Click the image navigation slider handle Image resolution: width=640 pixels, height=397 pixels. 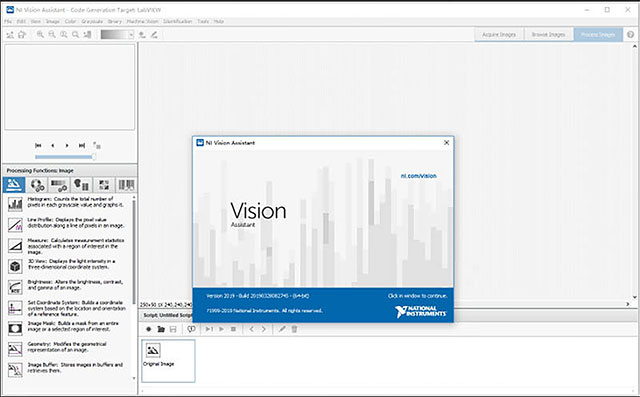point(94,157)
